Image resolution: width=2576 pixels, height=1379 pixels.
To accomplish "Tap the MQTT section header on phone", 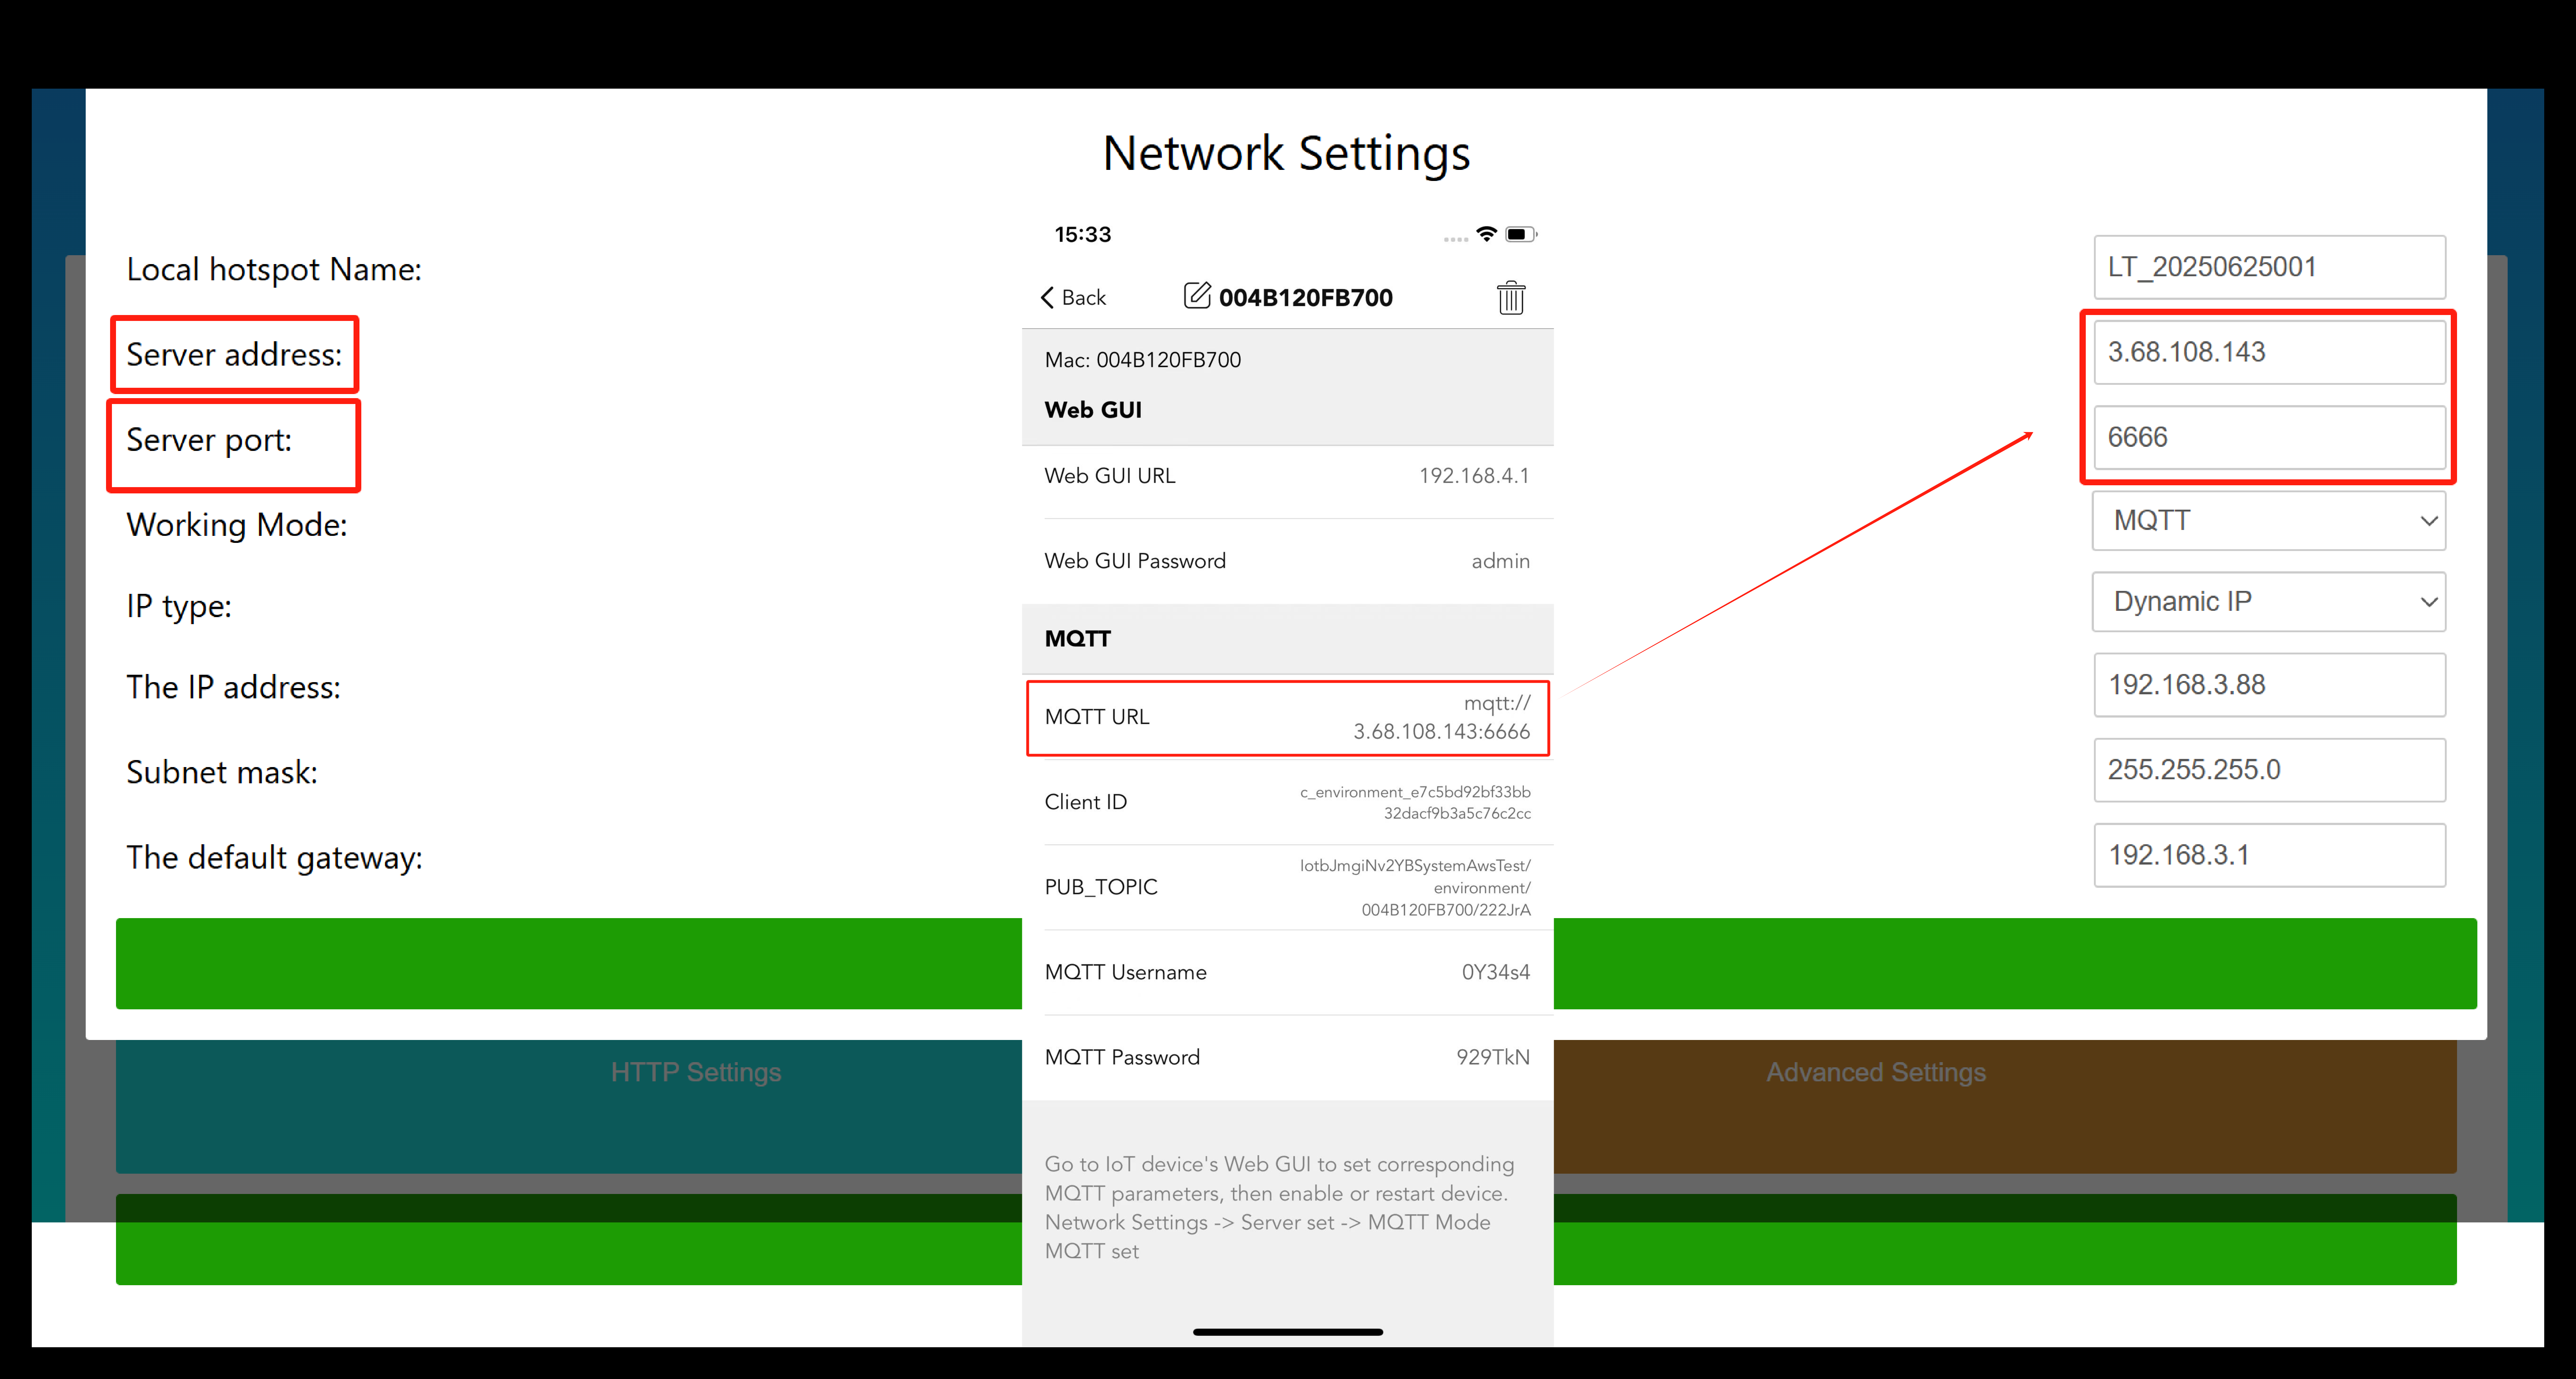I will click(1287, 639).
